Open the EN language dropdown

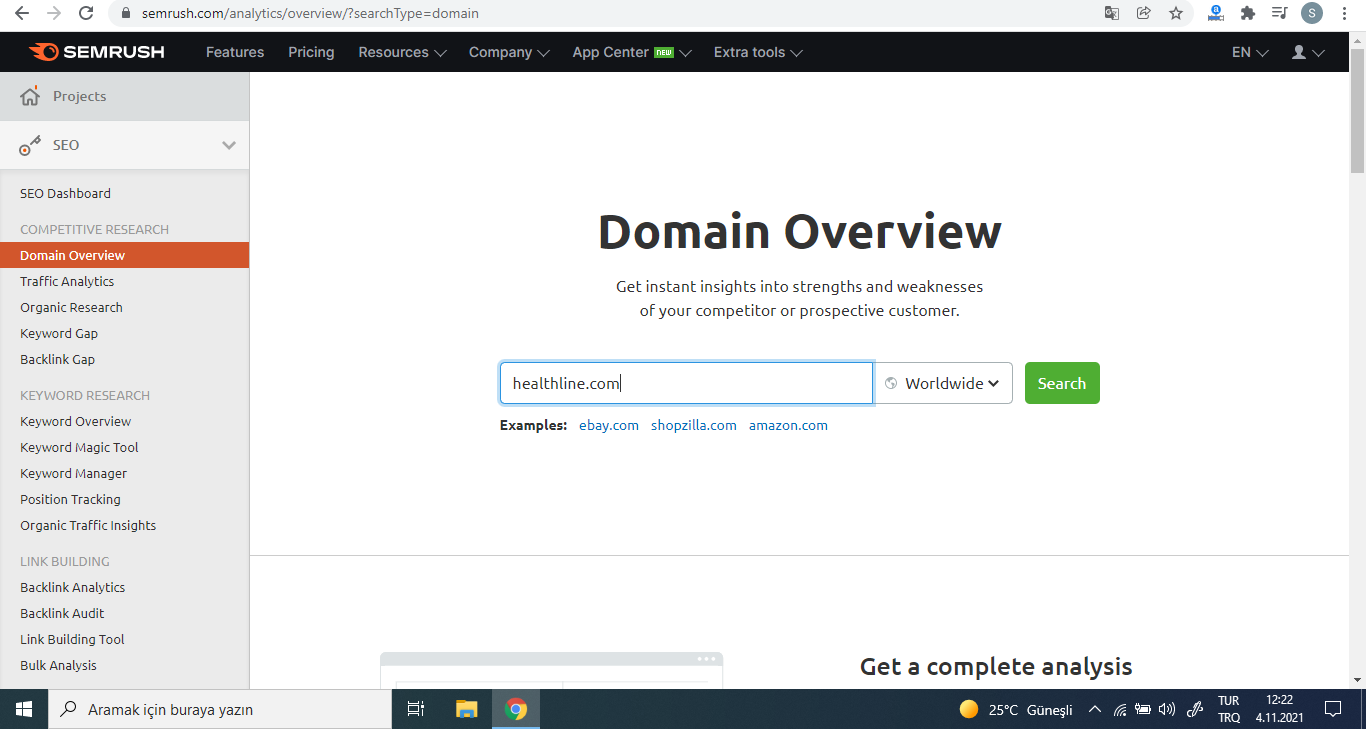[1250, 52]
